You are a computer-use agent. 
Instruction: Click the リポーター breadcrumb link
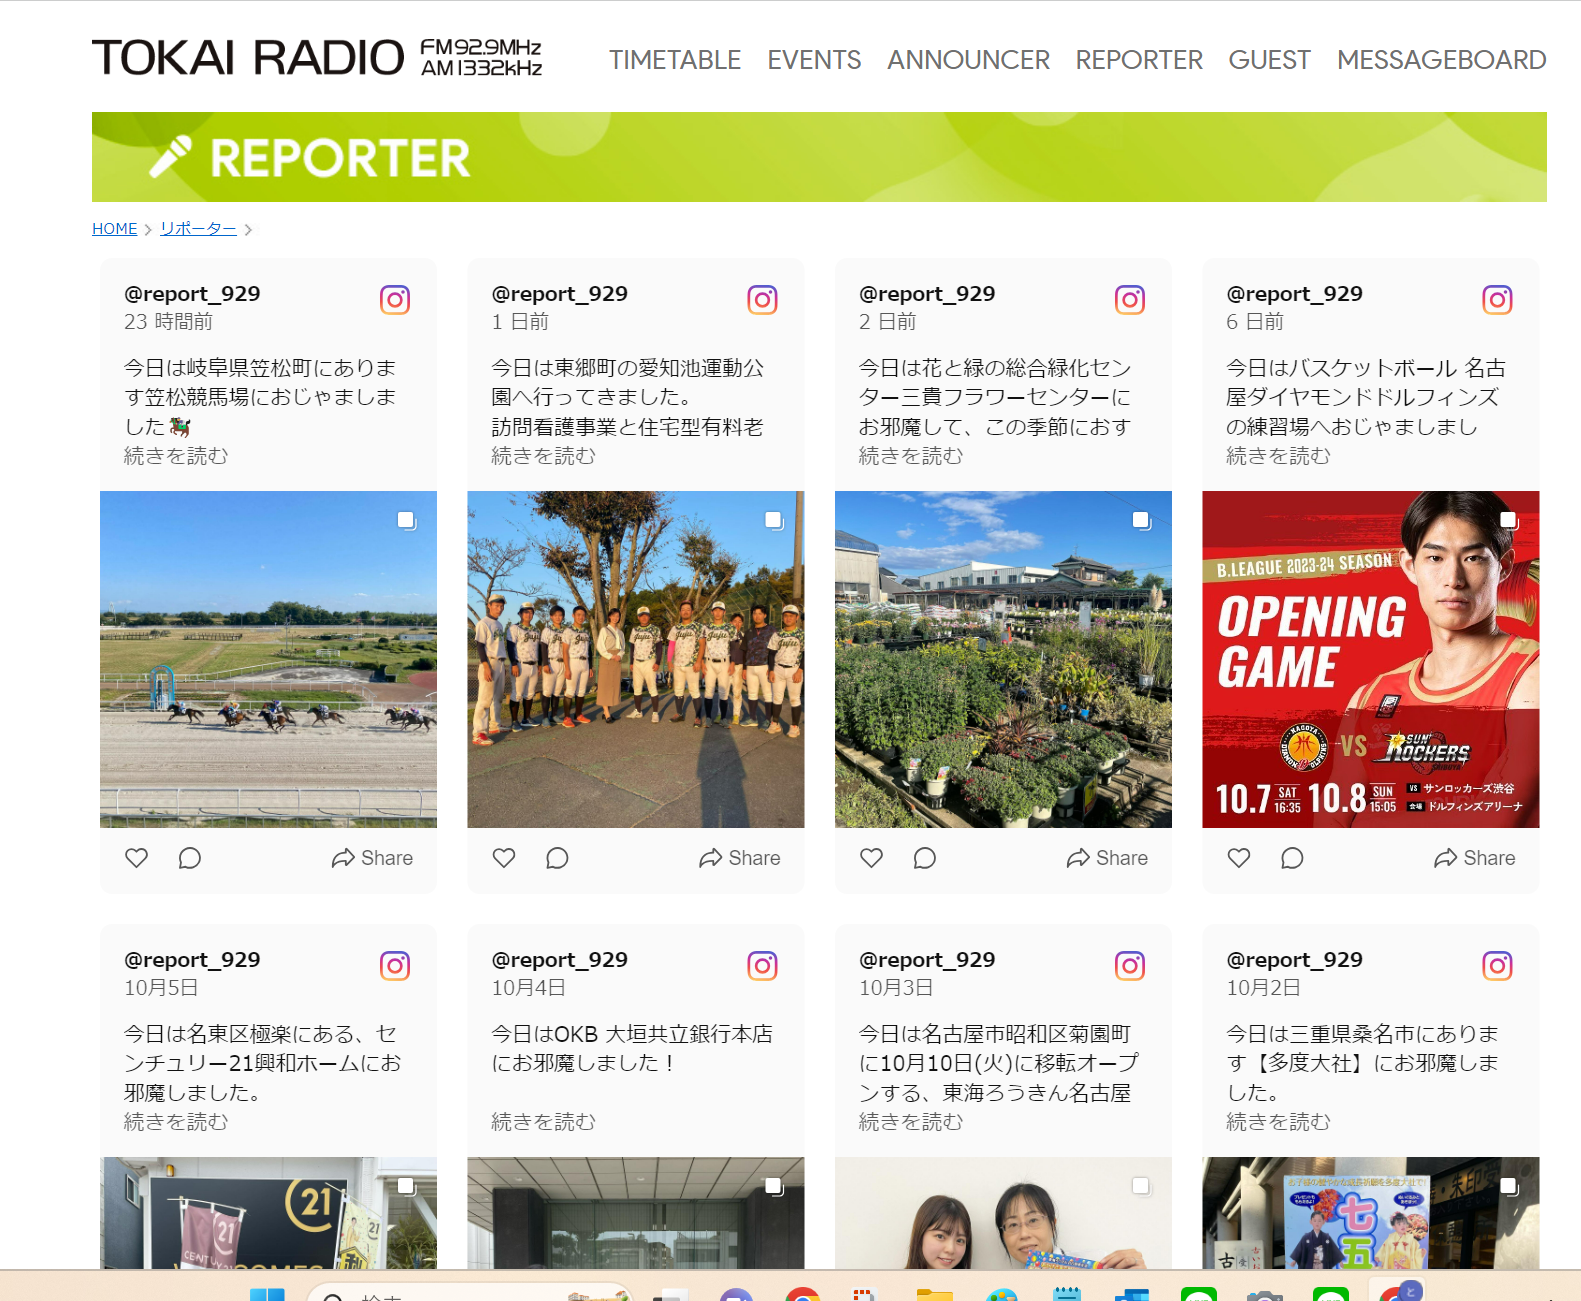198,229
